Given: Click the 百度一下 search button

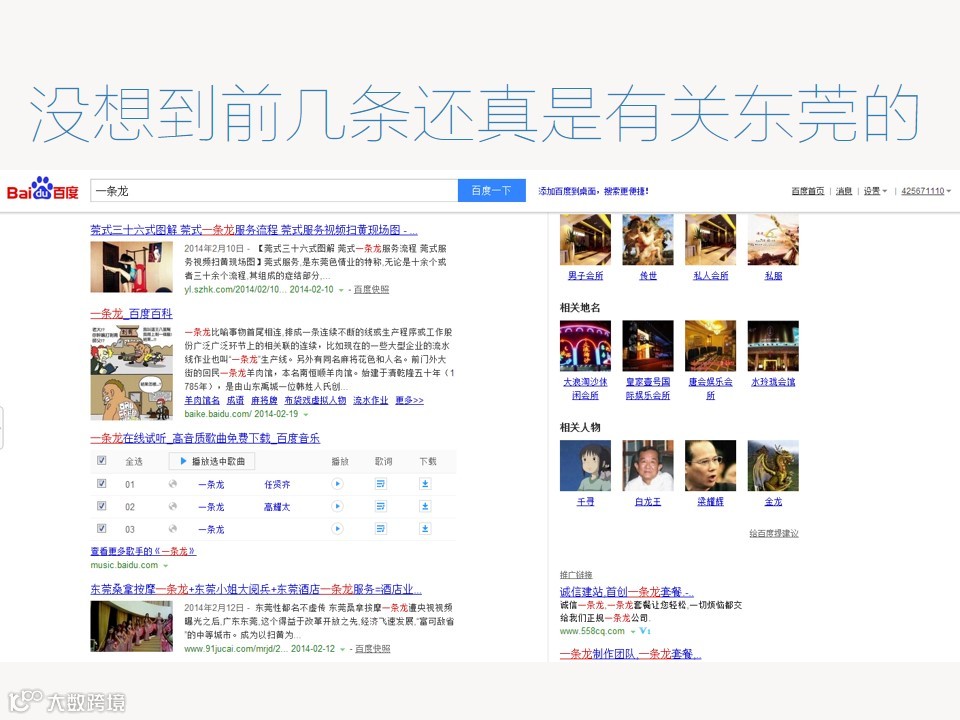Looking at the screenshot, I should 492,190.
